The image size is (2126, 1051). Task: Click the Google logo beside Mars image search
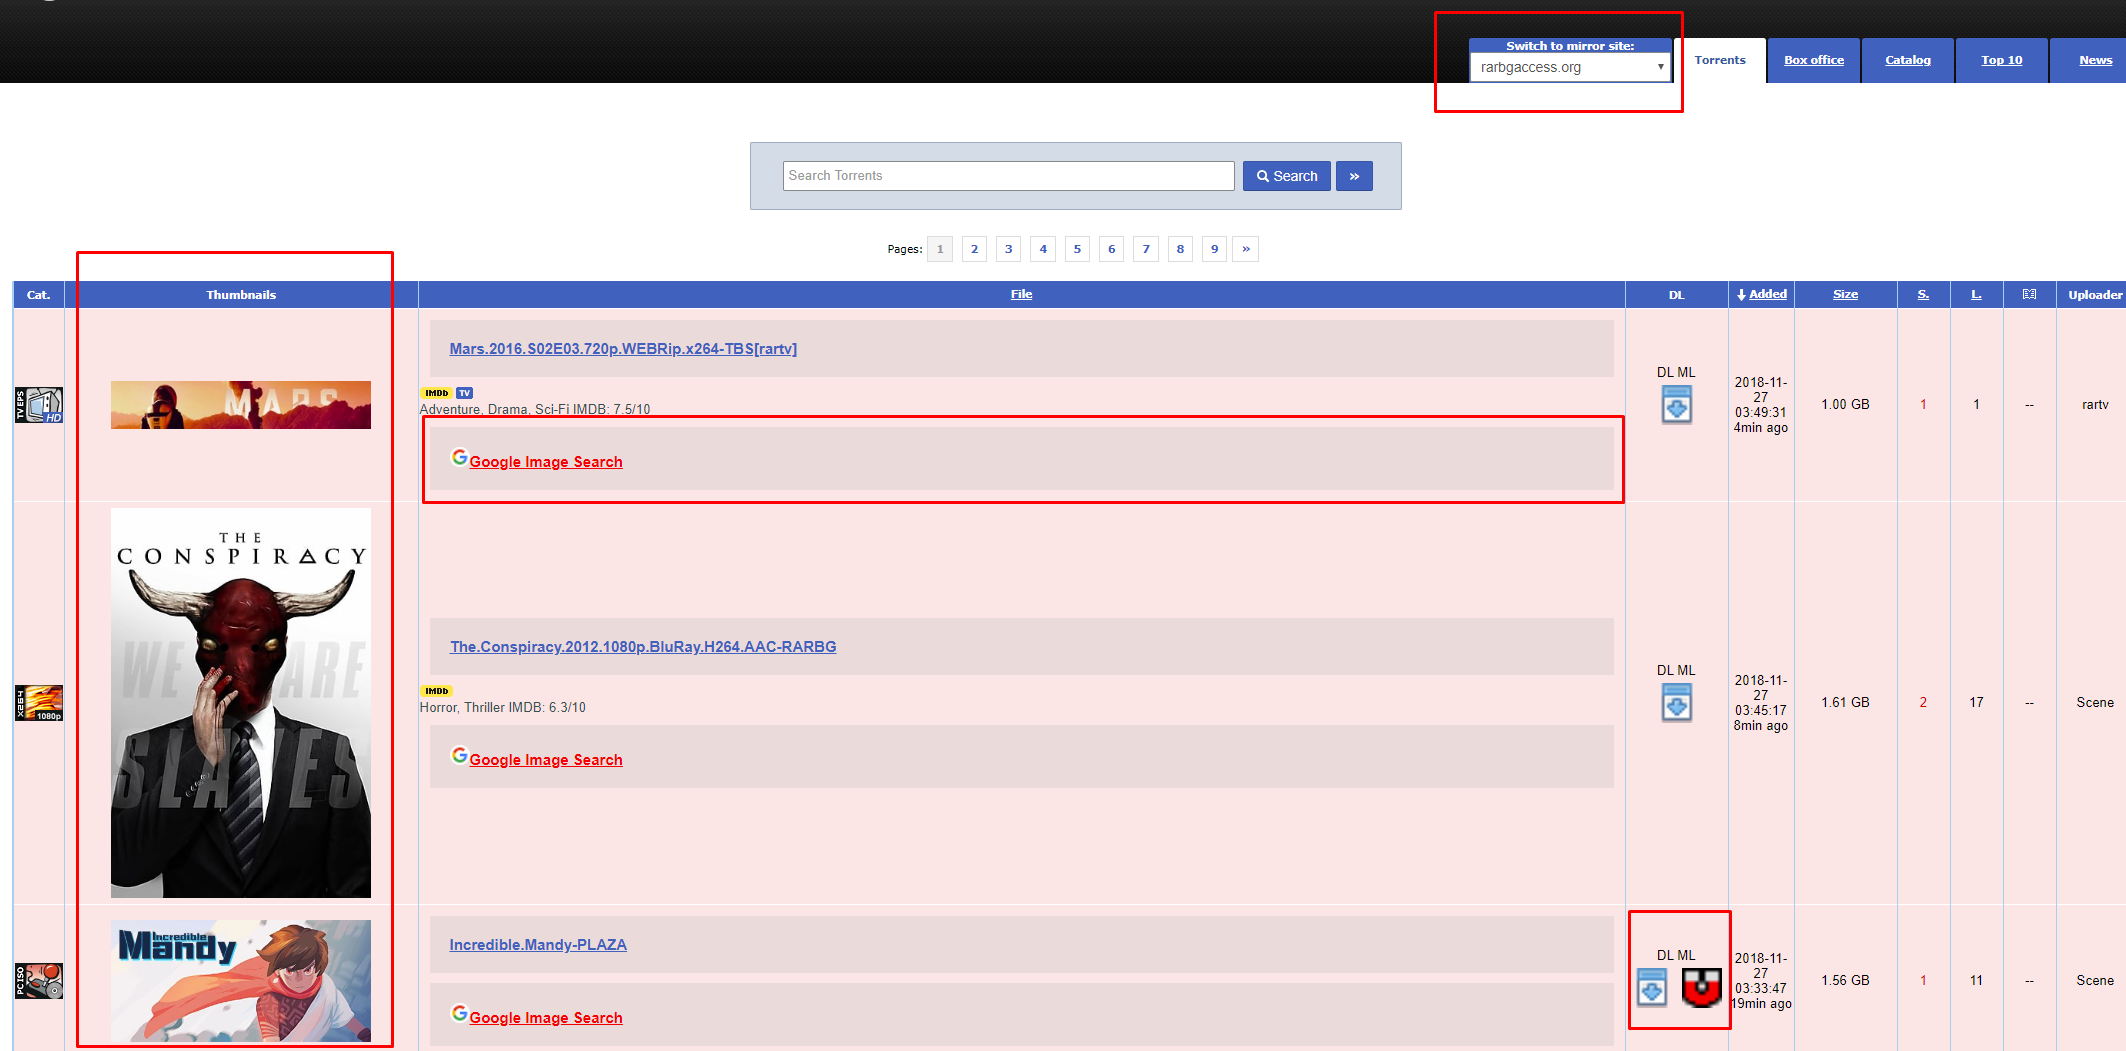click(x=459, y=457)
